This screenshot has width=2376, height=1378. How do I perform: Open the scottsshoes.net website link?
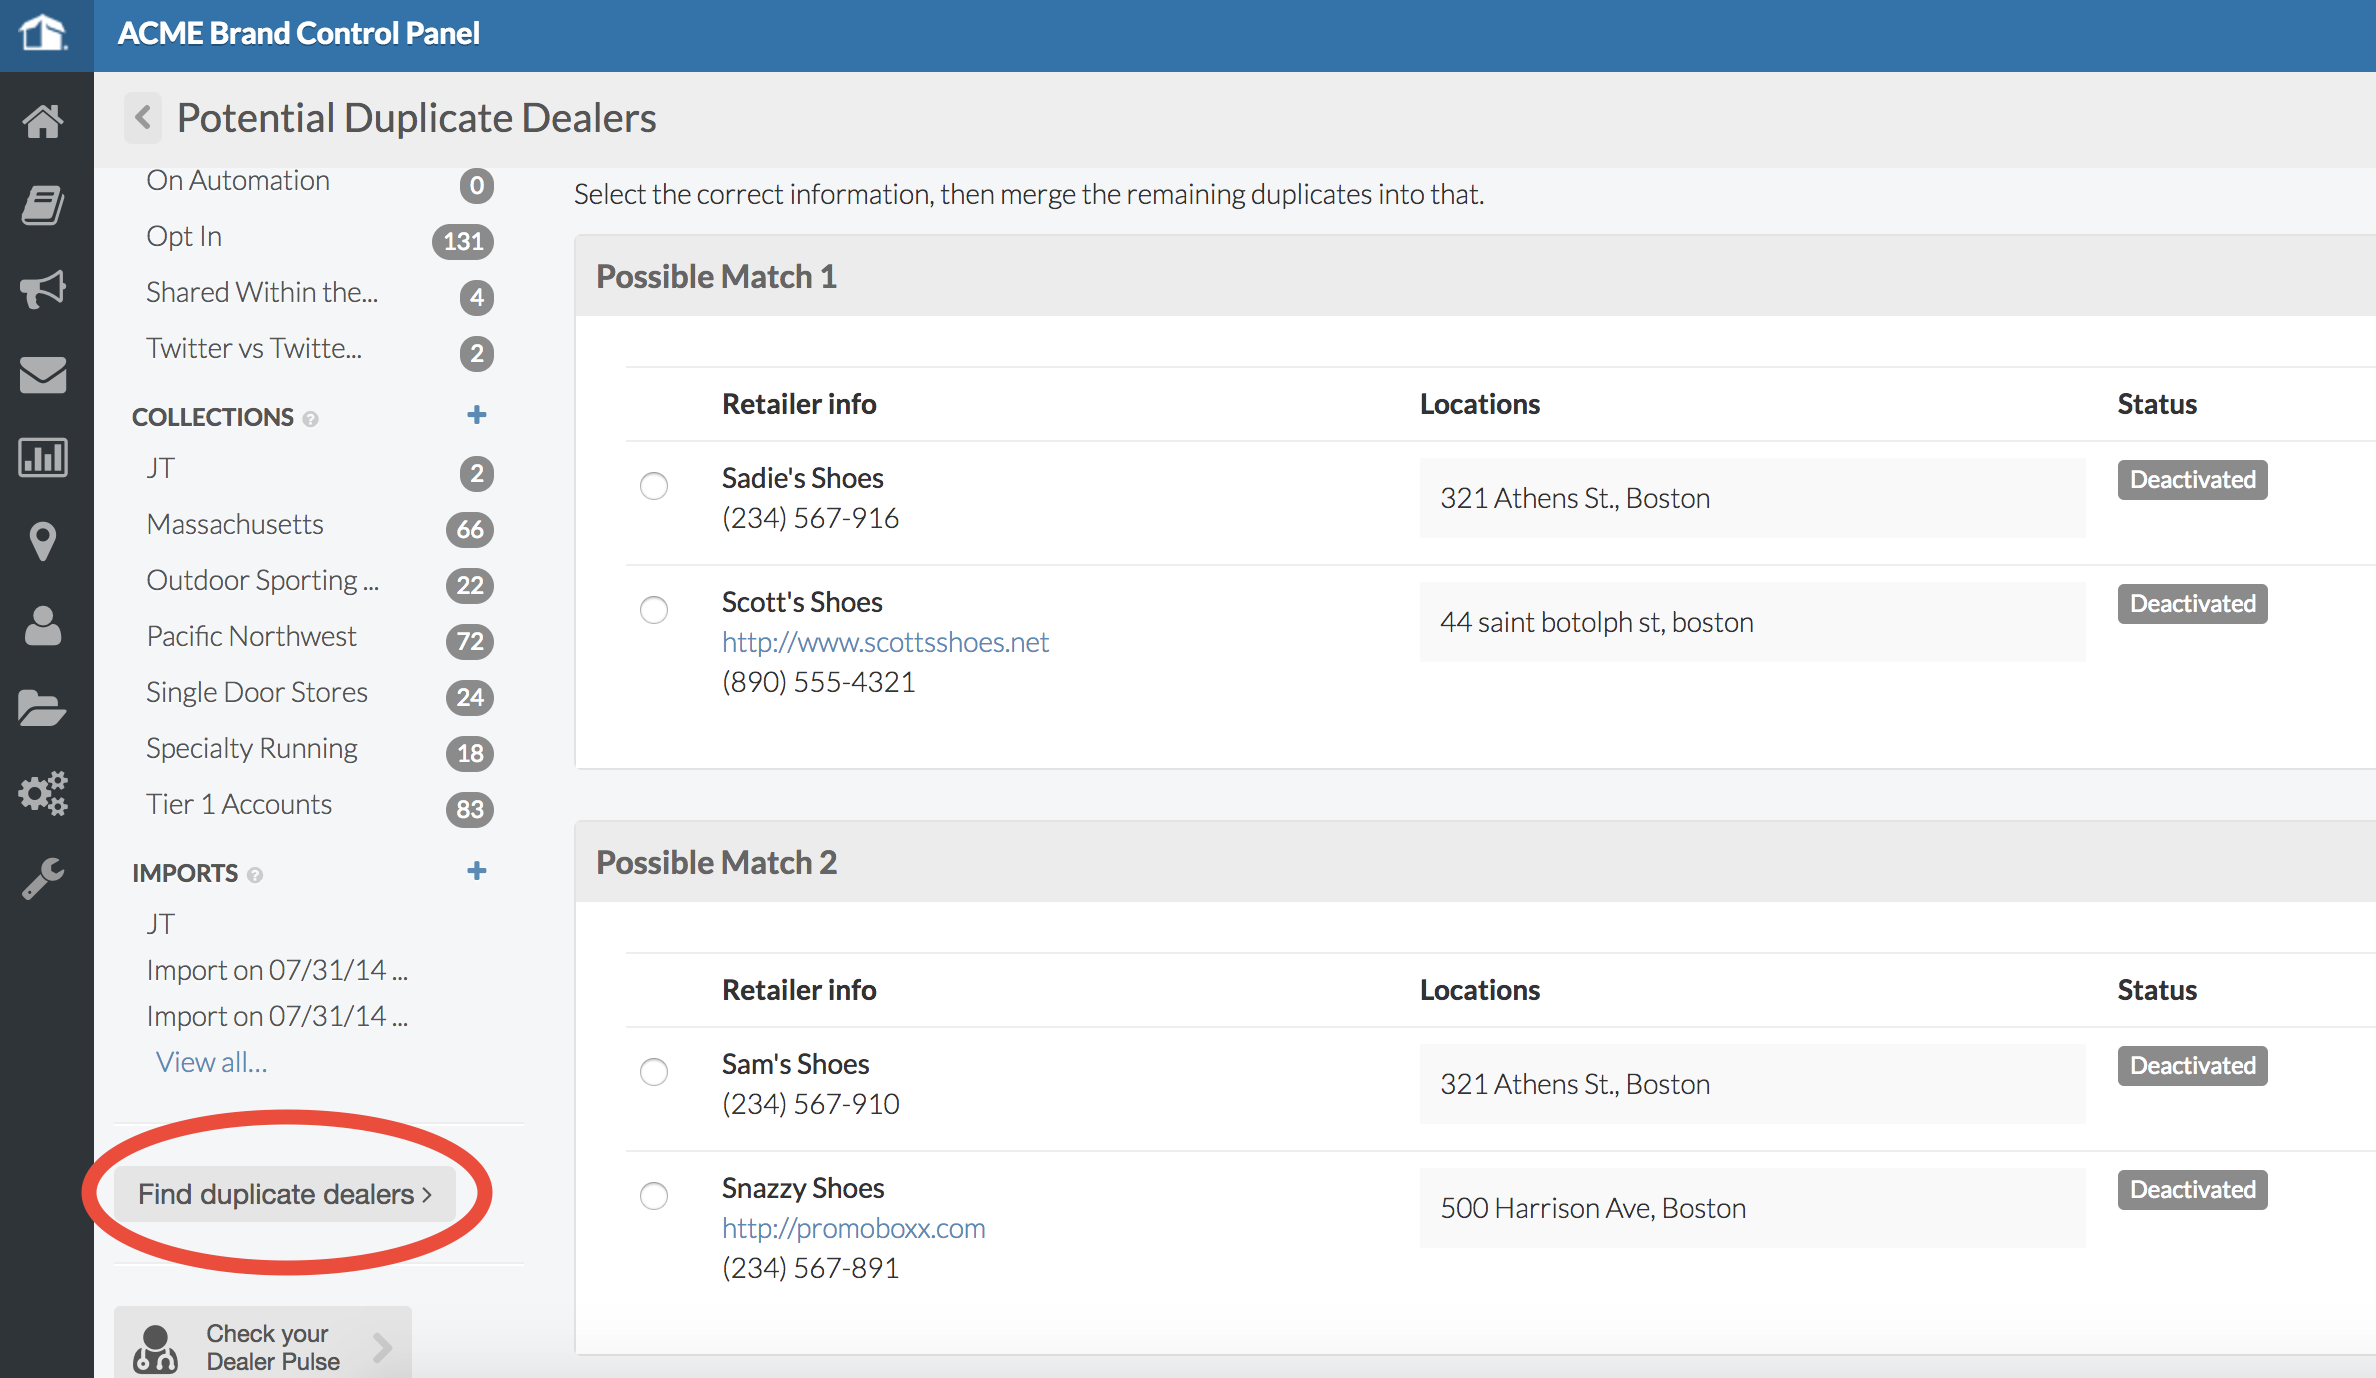tap(885, 642)
